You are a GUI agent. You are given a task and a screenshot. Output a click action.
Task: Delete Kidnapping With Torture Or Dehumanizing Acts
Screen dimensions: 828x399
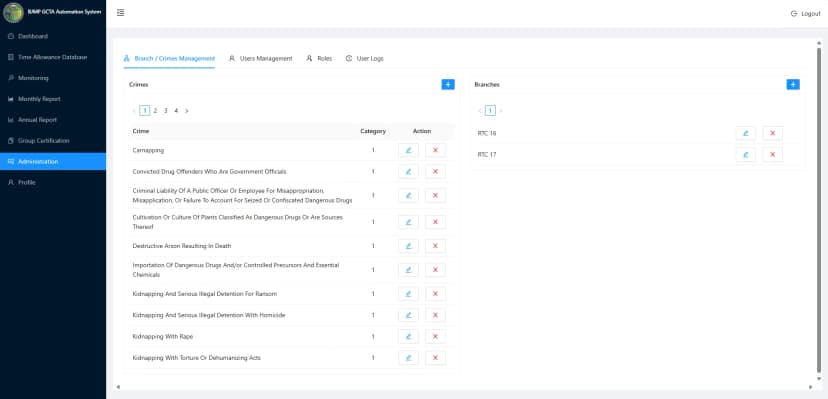point(435,358)
